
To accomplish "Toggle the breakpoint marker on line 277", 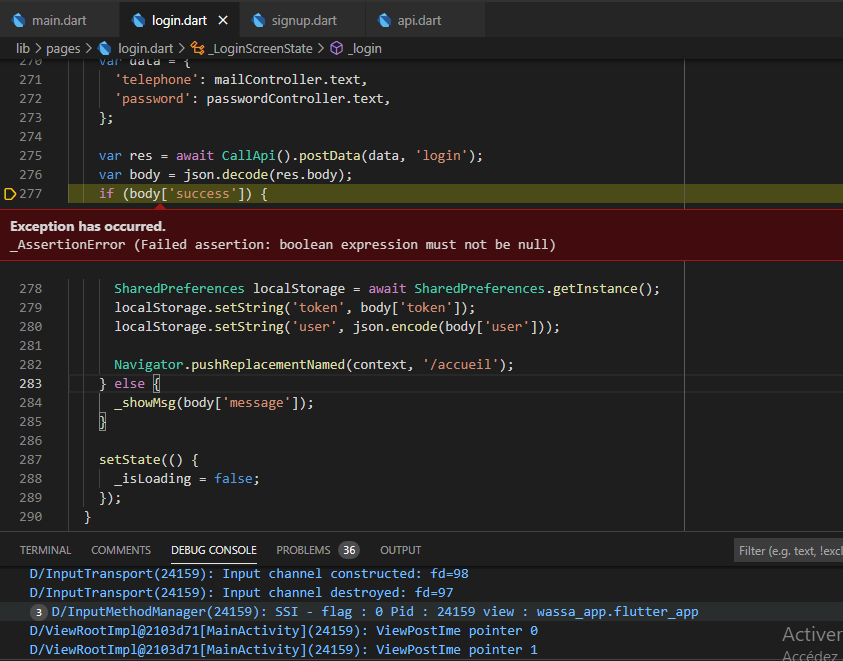I will [x=8, y=193].
